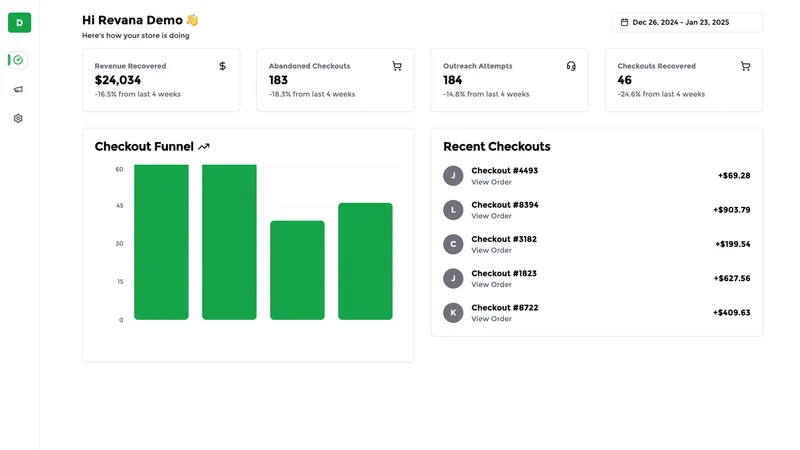Click the calendar icon in date range picker
The height and width of the screenshot is (450, 800).
pos(624,22)
